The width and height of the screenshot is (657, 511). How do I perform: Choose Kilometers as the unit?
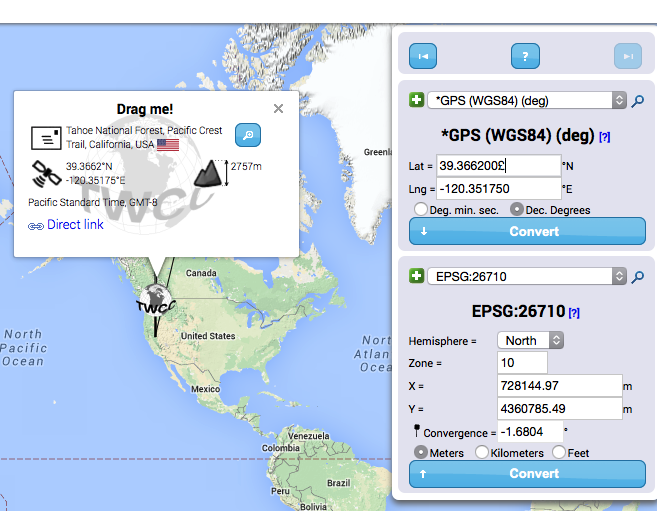pos(482,453)
